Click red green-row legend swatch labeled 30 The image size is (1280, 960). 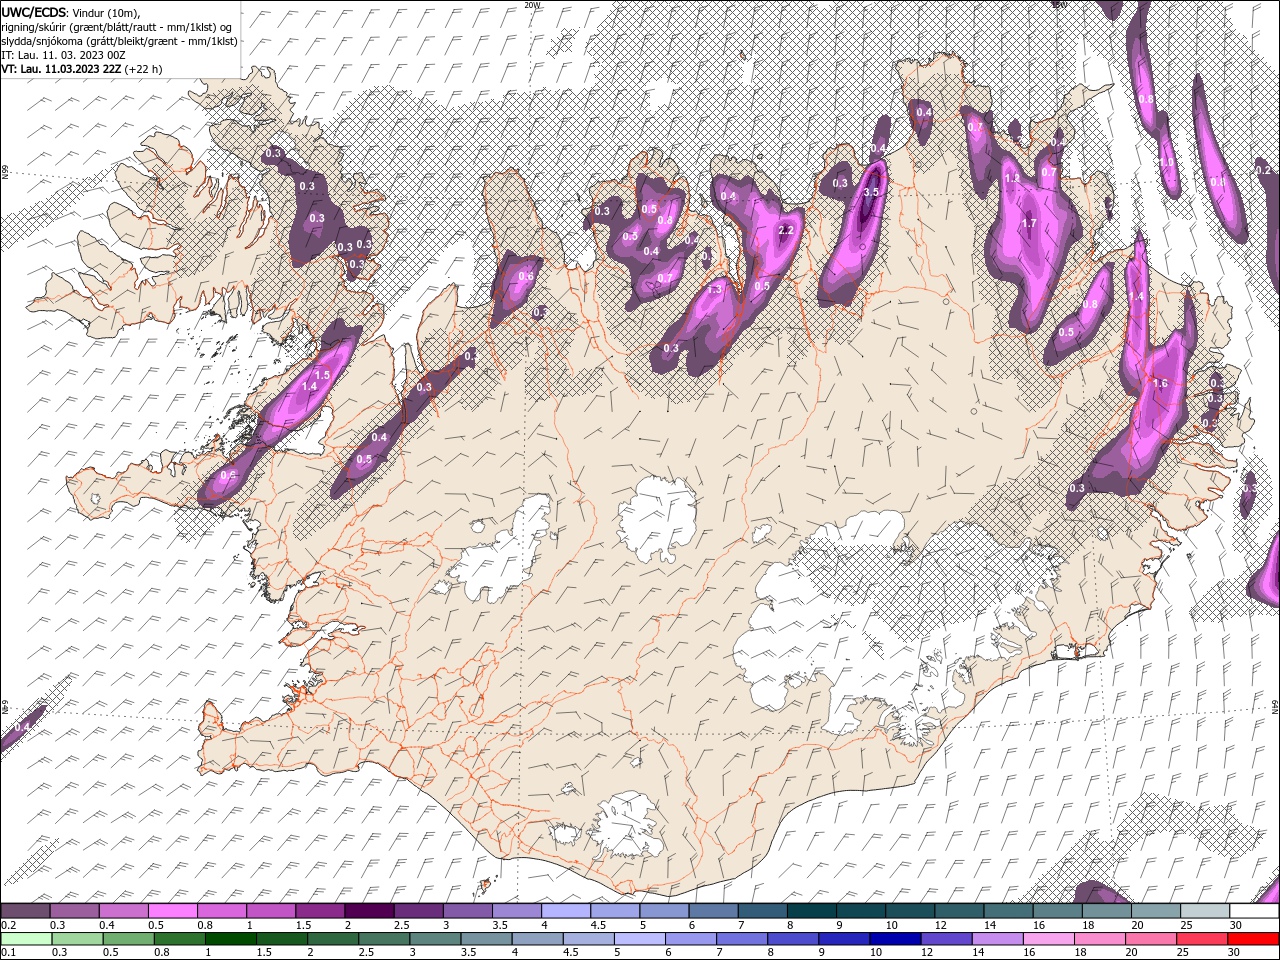tap(1254, 939)
